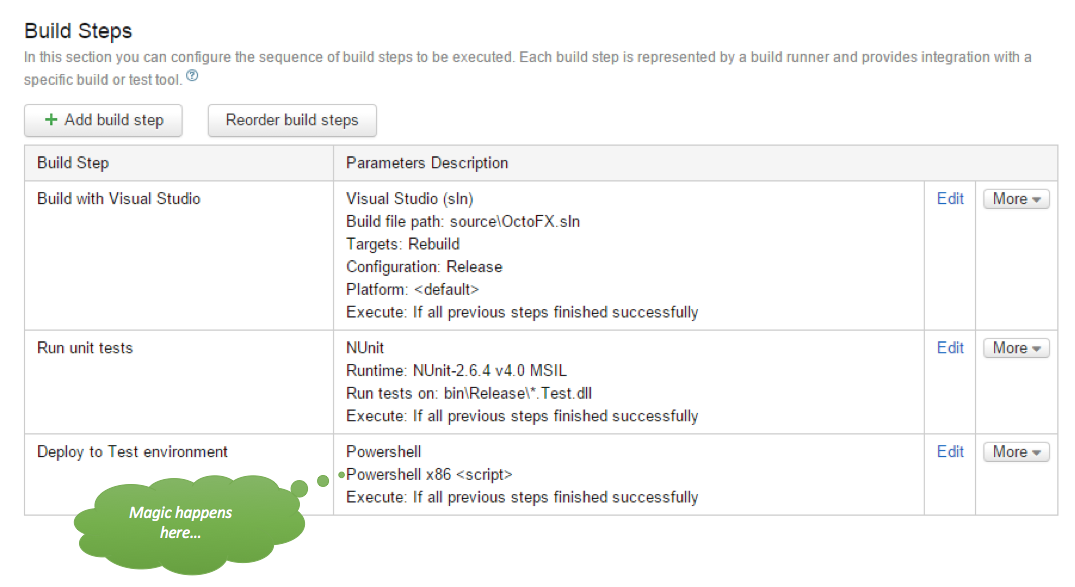Select Deploy to Test environment step name

click(x=132, y=452)
